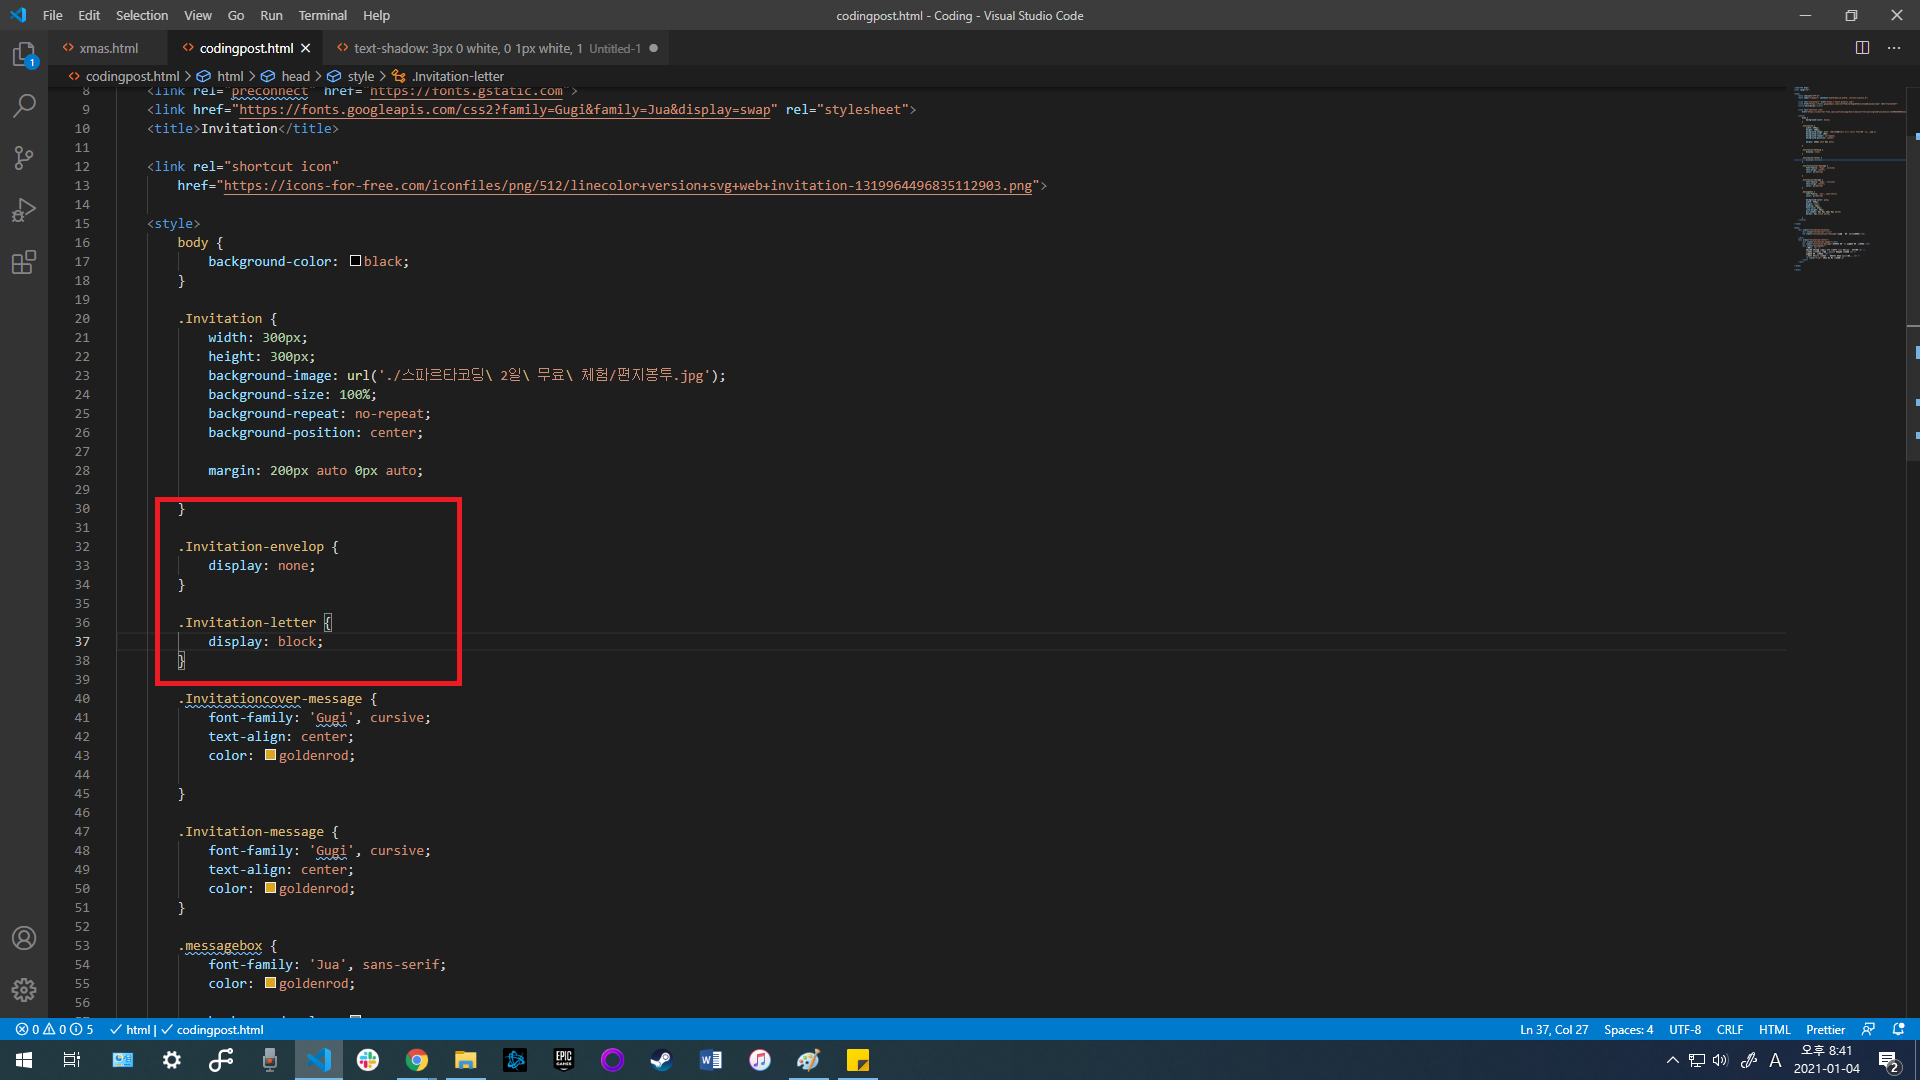1920x1080 pixels.
Task: Click the goldenrod color swatch on line 43
Action: [x=270, y=755]
